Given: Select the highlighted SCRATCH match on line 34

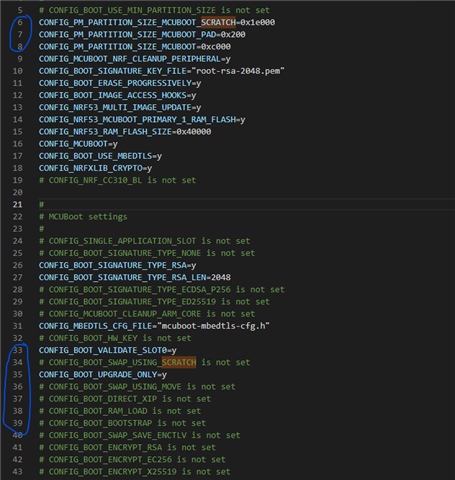Looking at the screenshot, I should tap(179, 362).
